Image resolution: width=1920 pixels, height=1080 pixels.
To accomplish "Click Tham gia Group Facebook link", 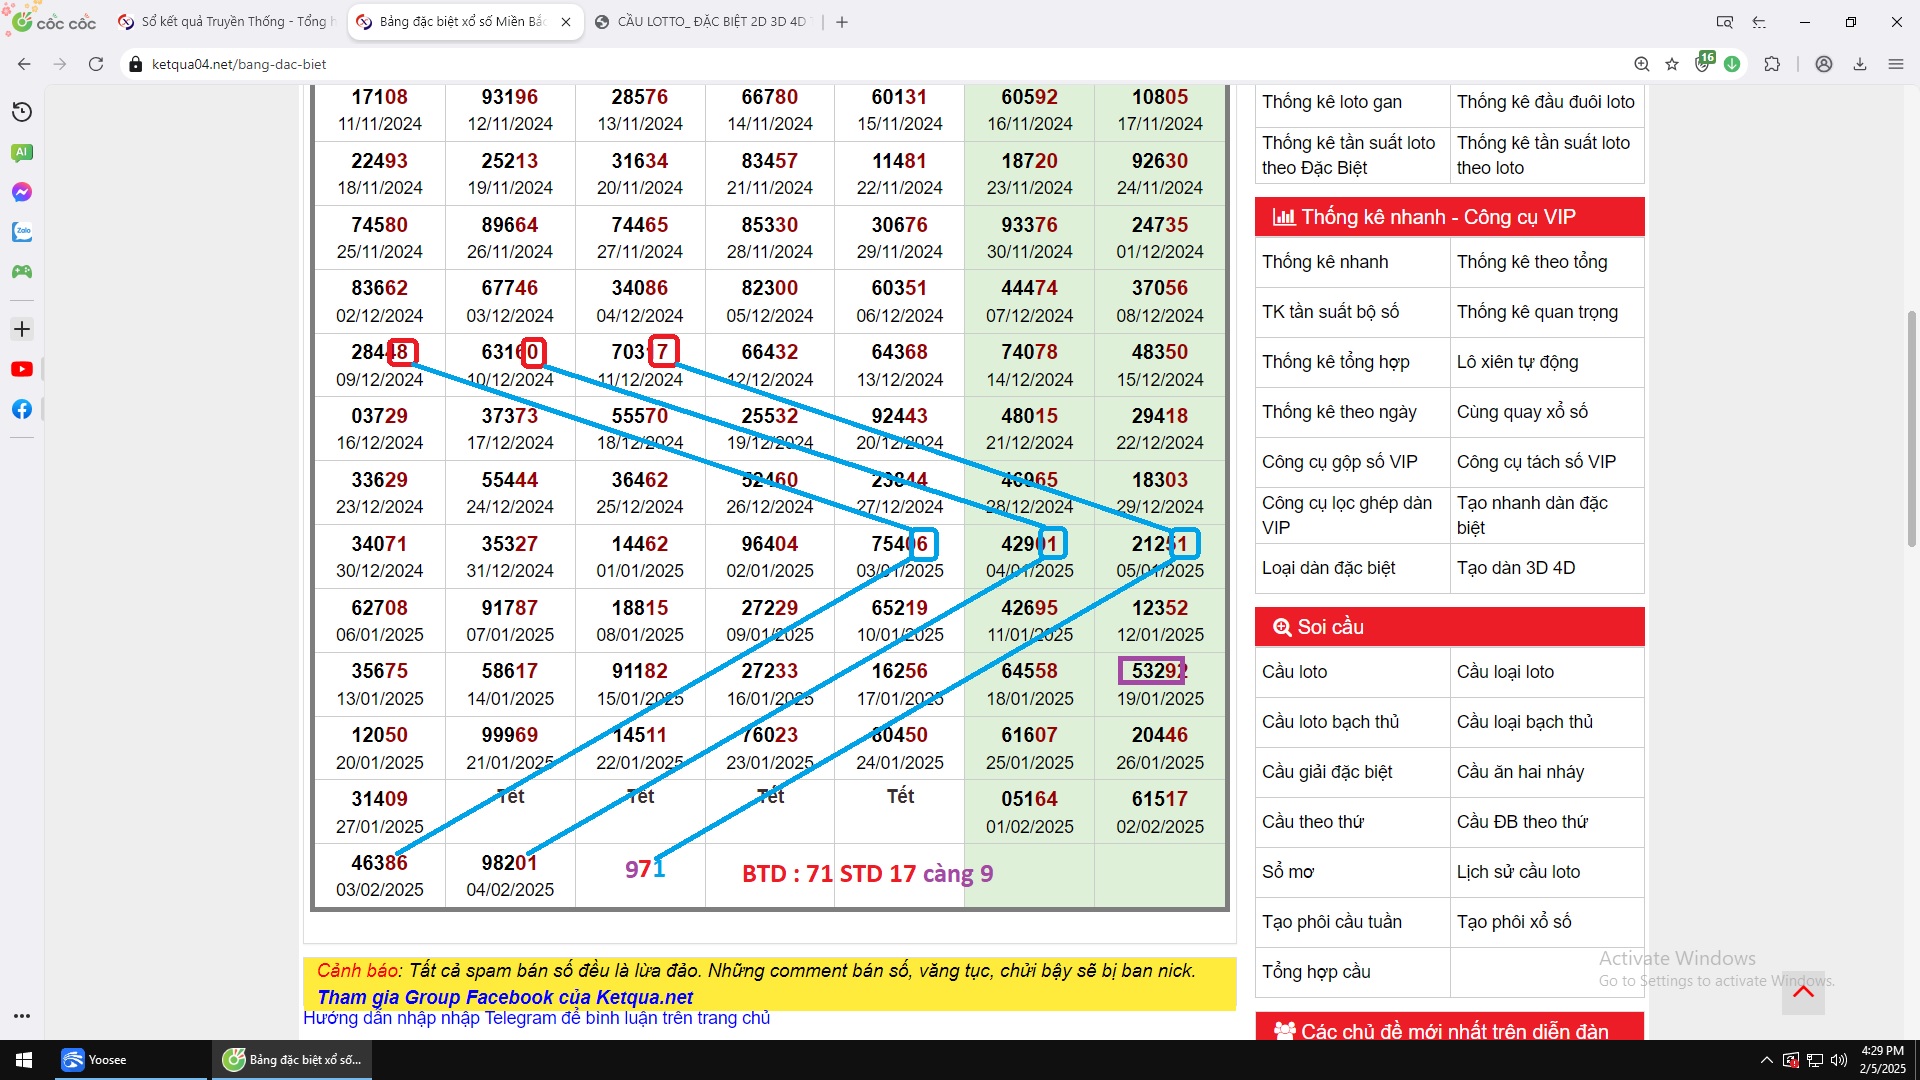I will (505, 997).
